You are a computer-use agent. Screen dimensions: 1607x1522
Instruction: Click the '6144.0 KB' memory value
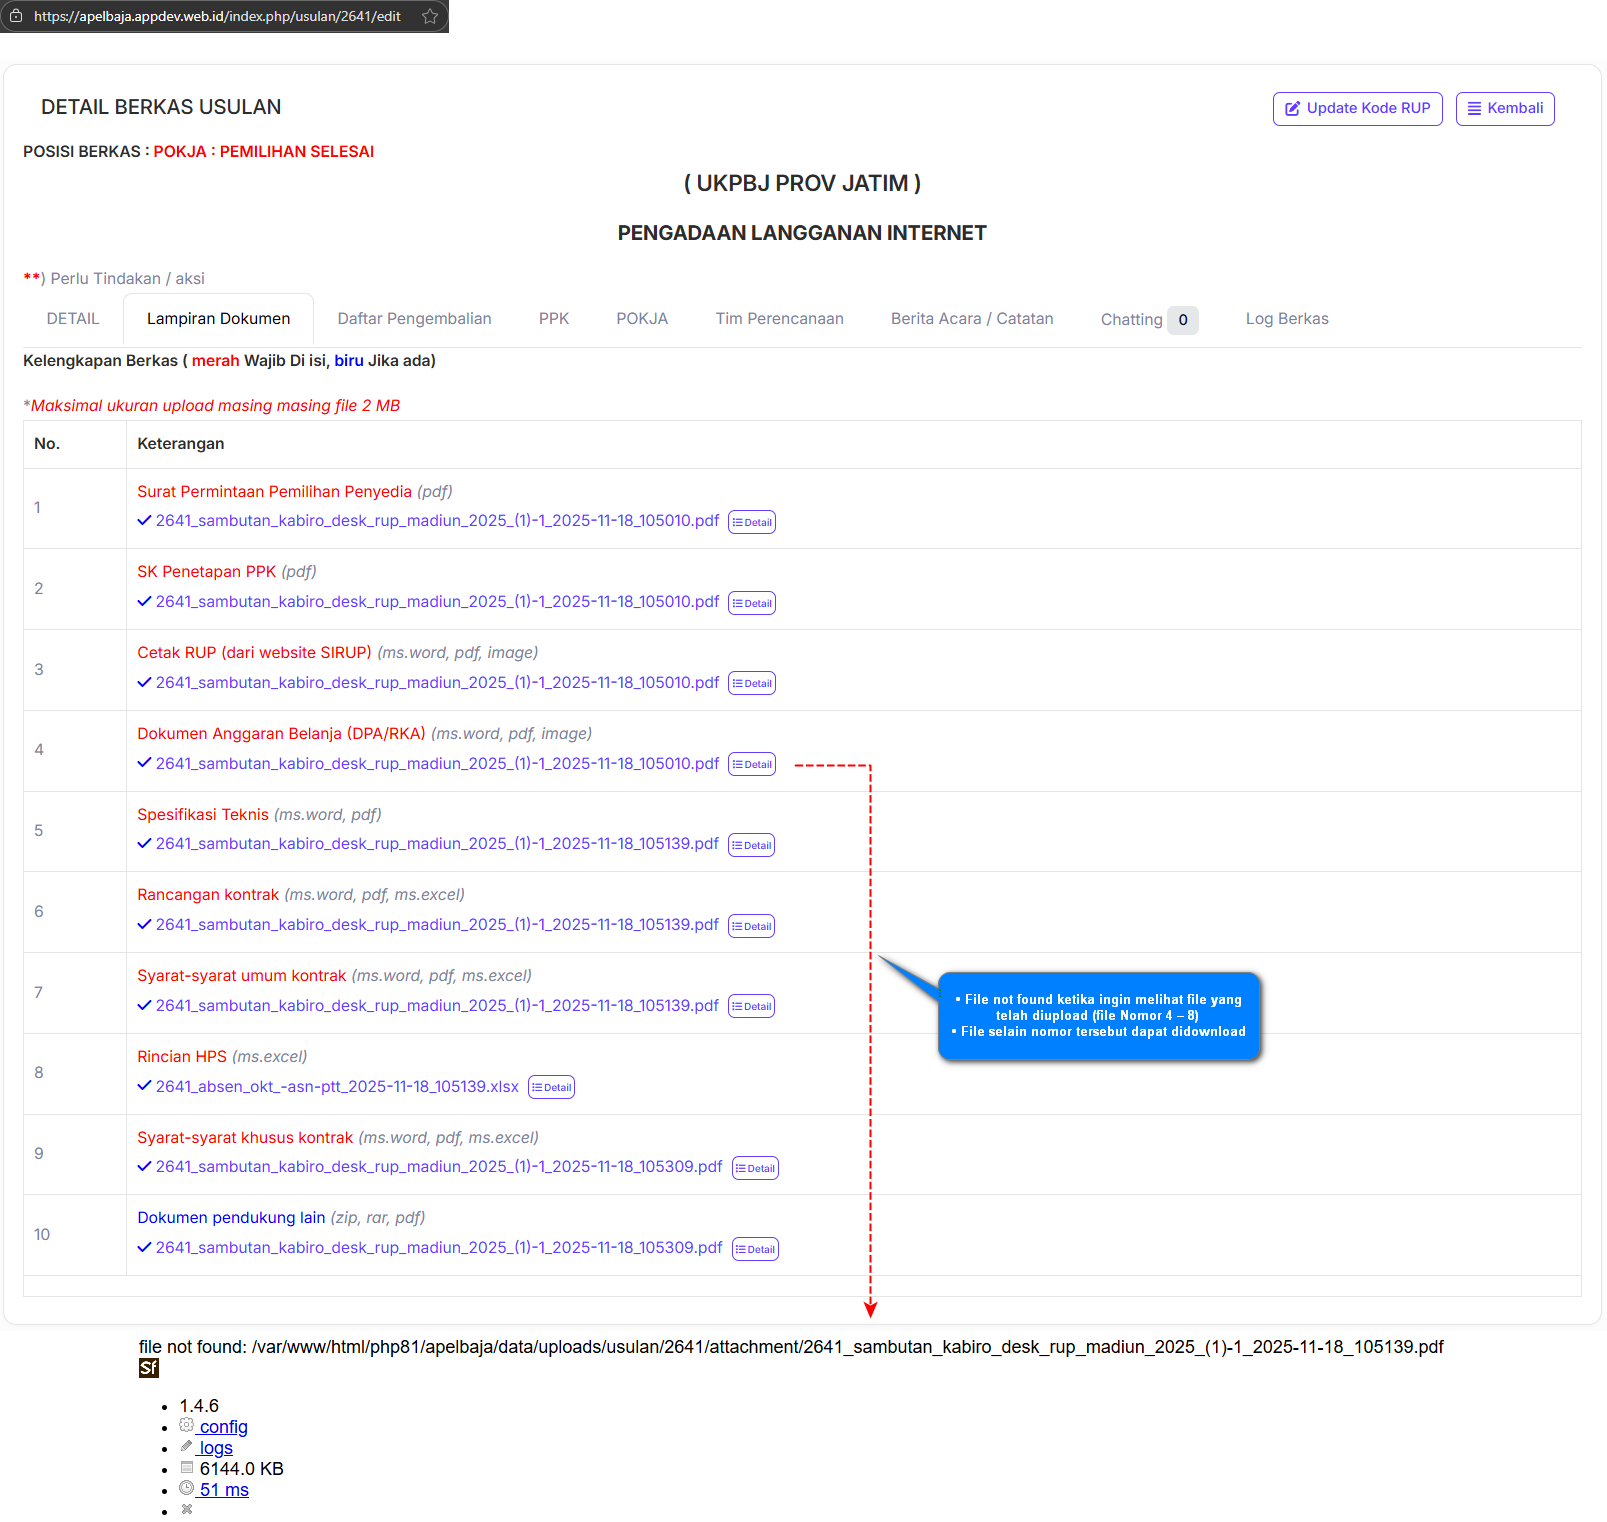tap(242, 1469)
